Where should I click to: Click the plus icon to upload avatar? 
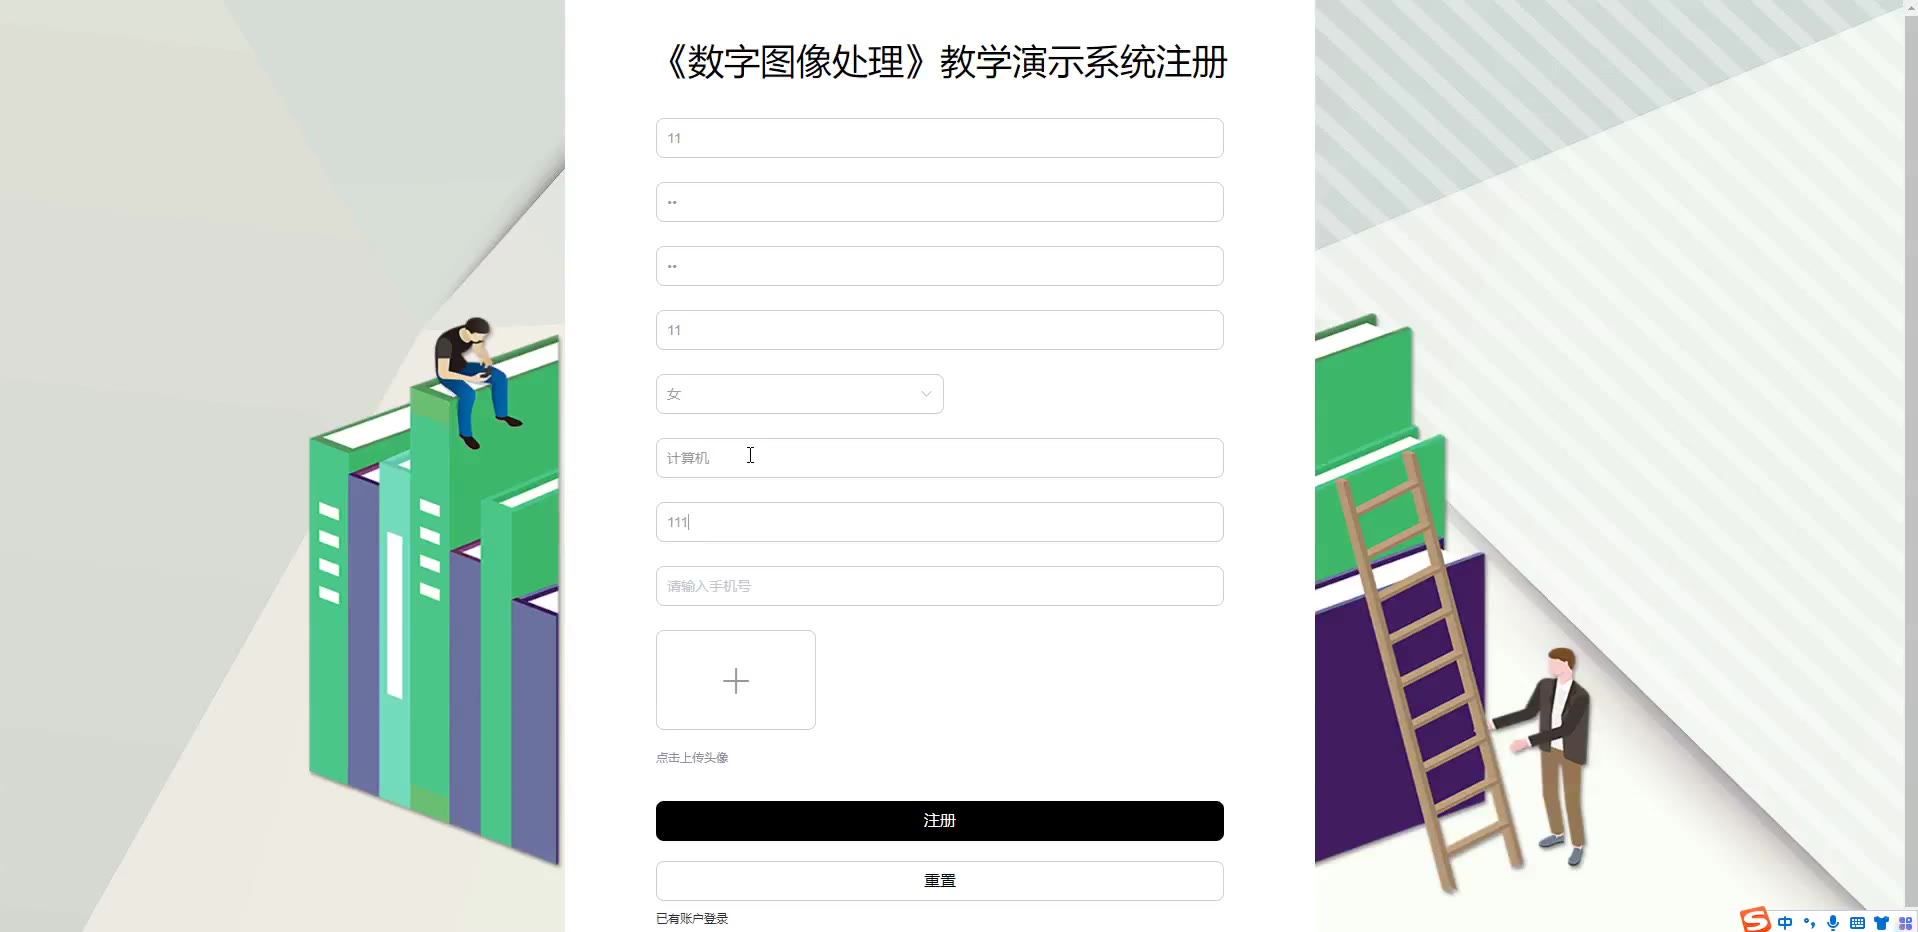tap(736, 680)
